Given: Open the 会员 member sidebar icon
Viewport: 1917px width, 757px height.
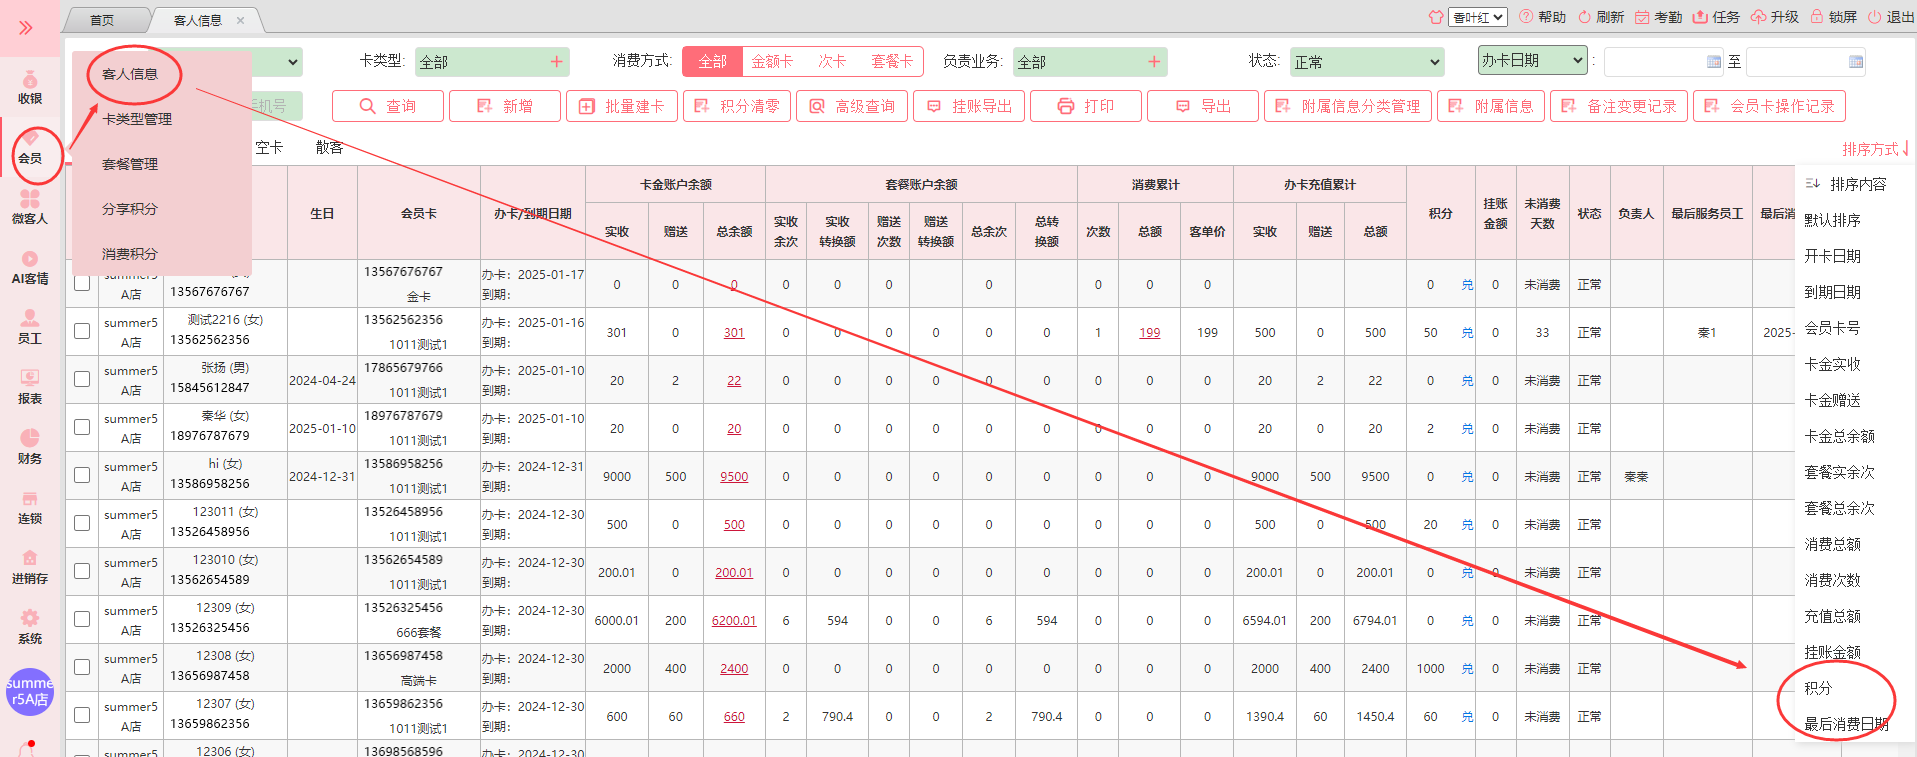Looking at the screenshot, I should (30, 148).
